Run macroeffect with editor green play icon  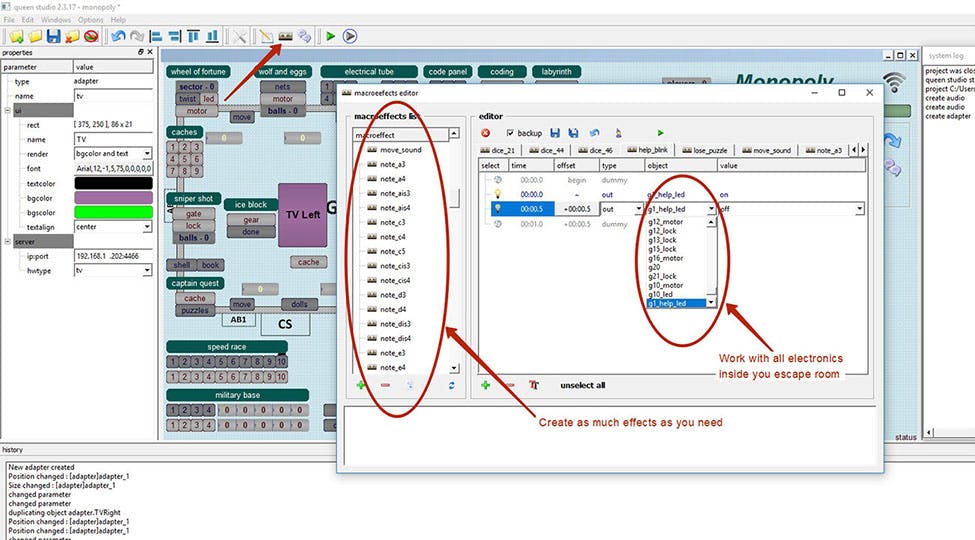coord(660,132)
